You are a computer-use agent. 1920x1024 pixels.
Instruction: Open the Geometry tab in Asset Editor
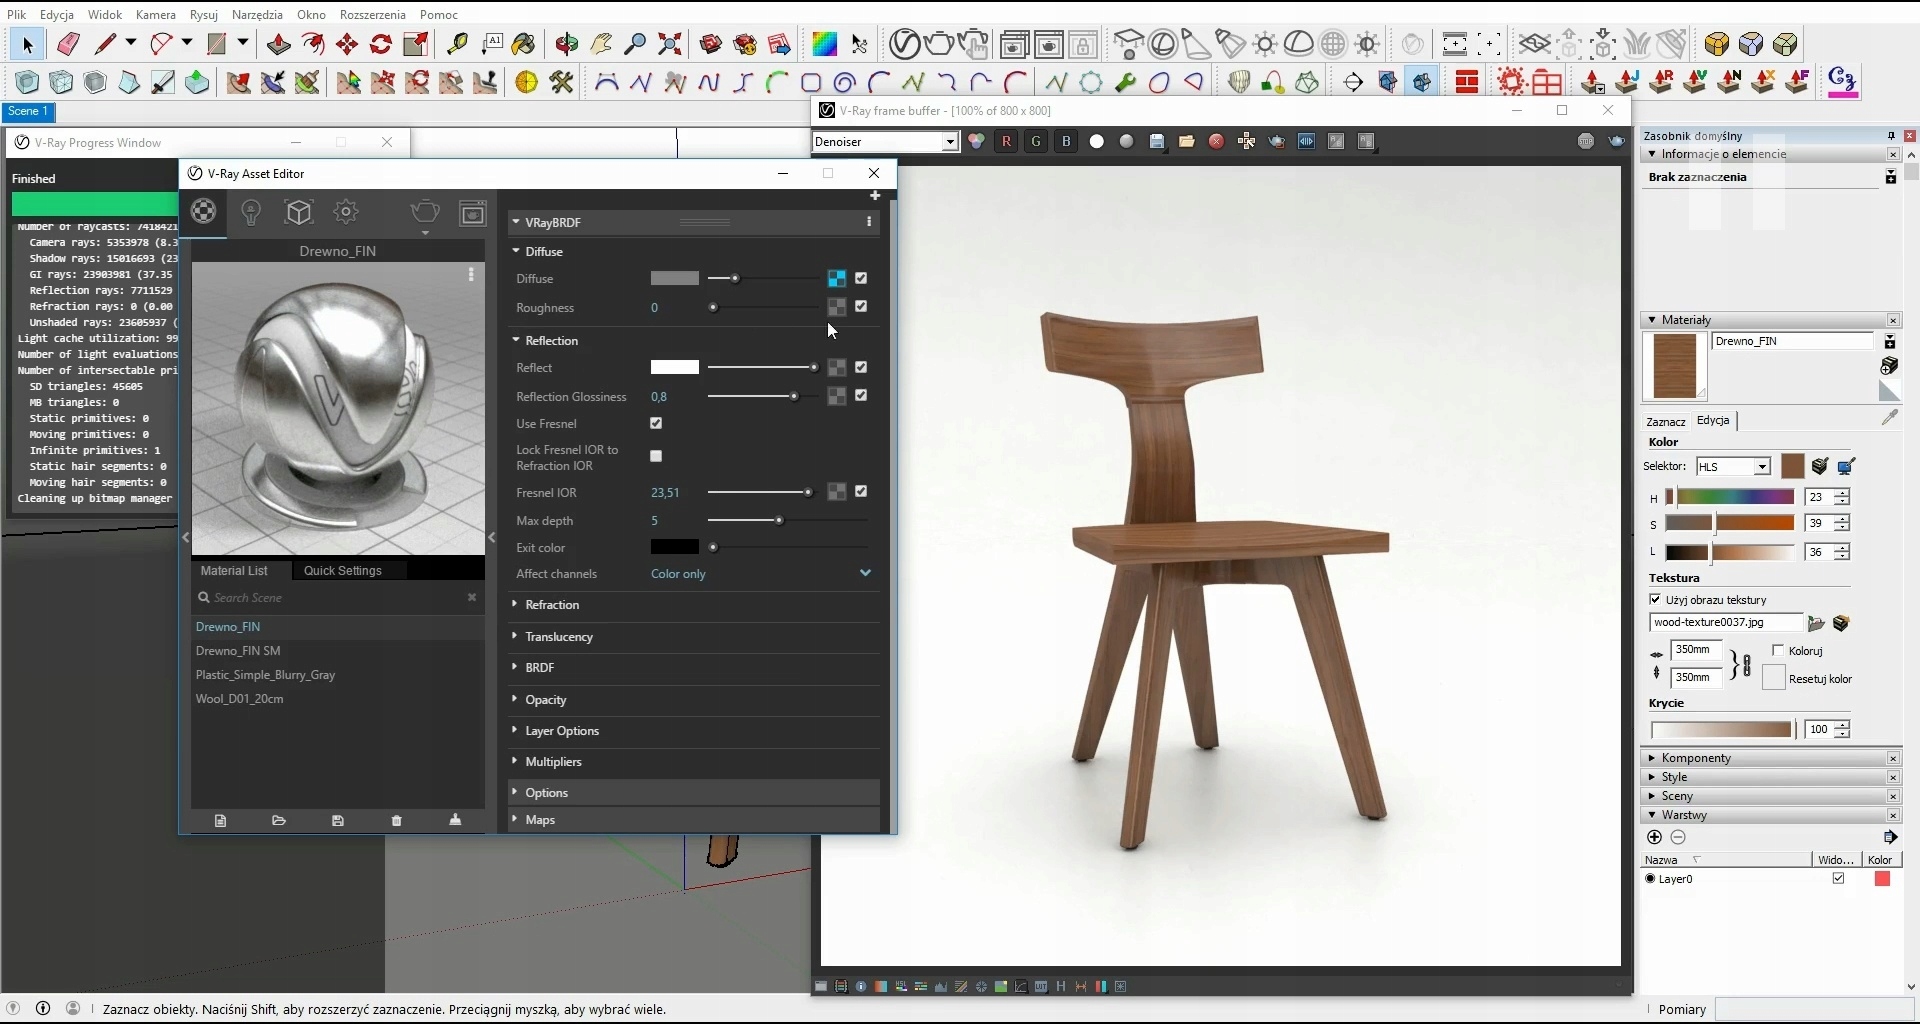pos(299,212)
